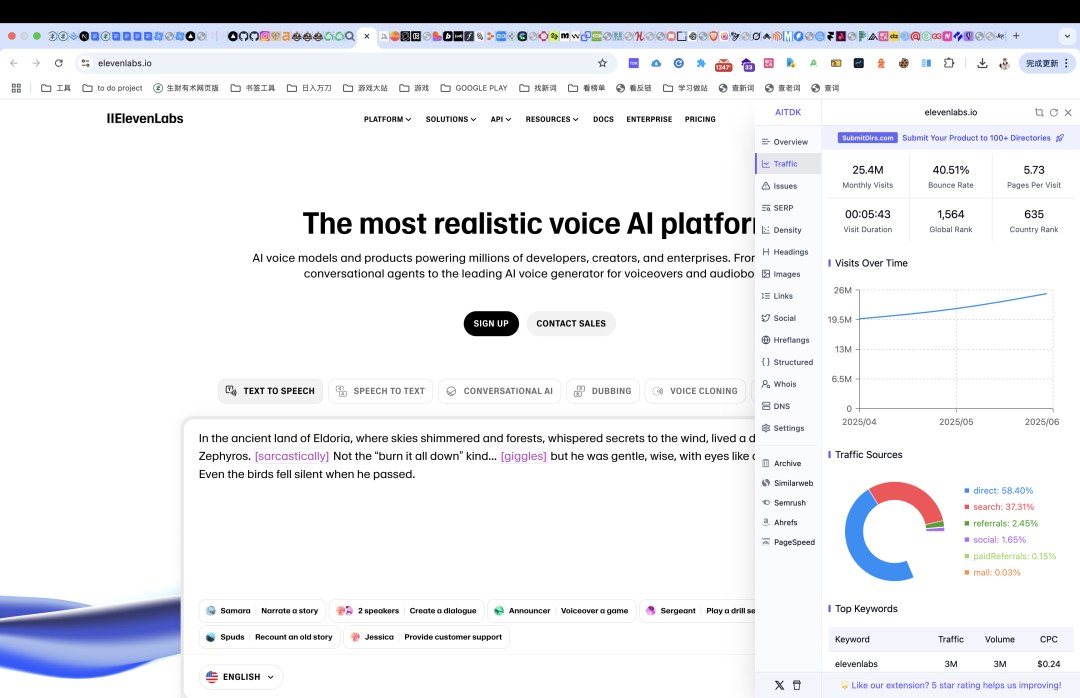The image size is (1080, 698).
Task: Open PRICING in the site navigation
Action: [700, 120]
